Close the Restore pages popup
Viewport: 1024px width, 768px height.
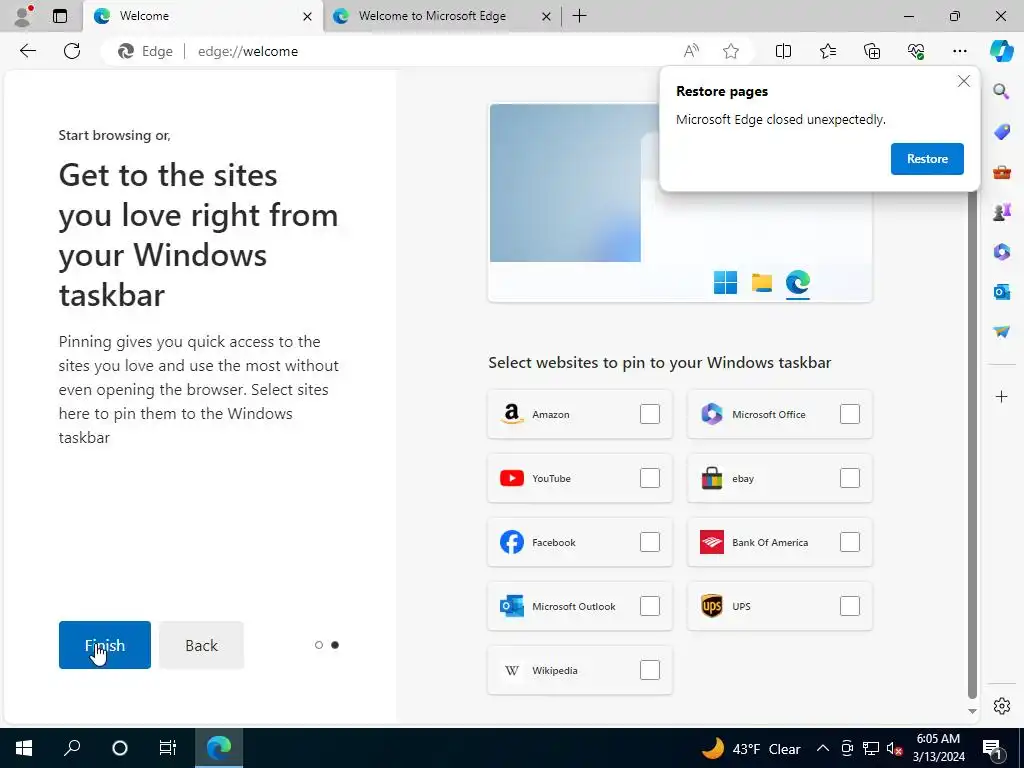point(963,81)
